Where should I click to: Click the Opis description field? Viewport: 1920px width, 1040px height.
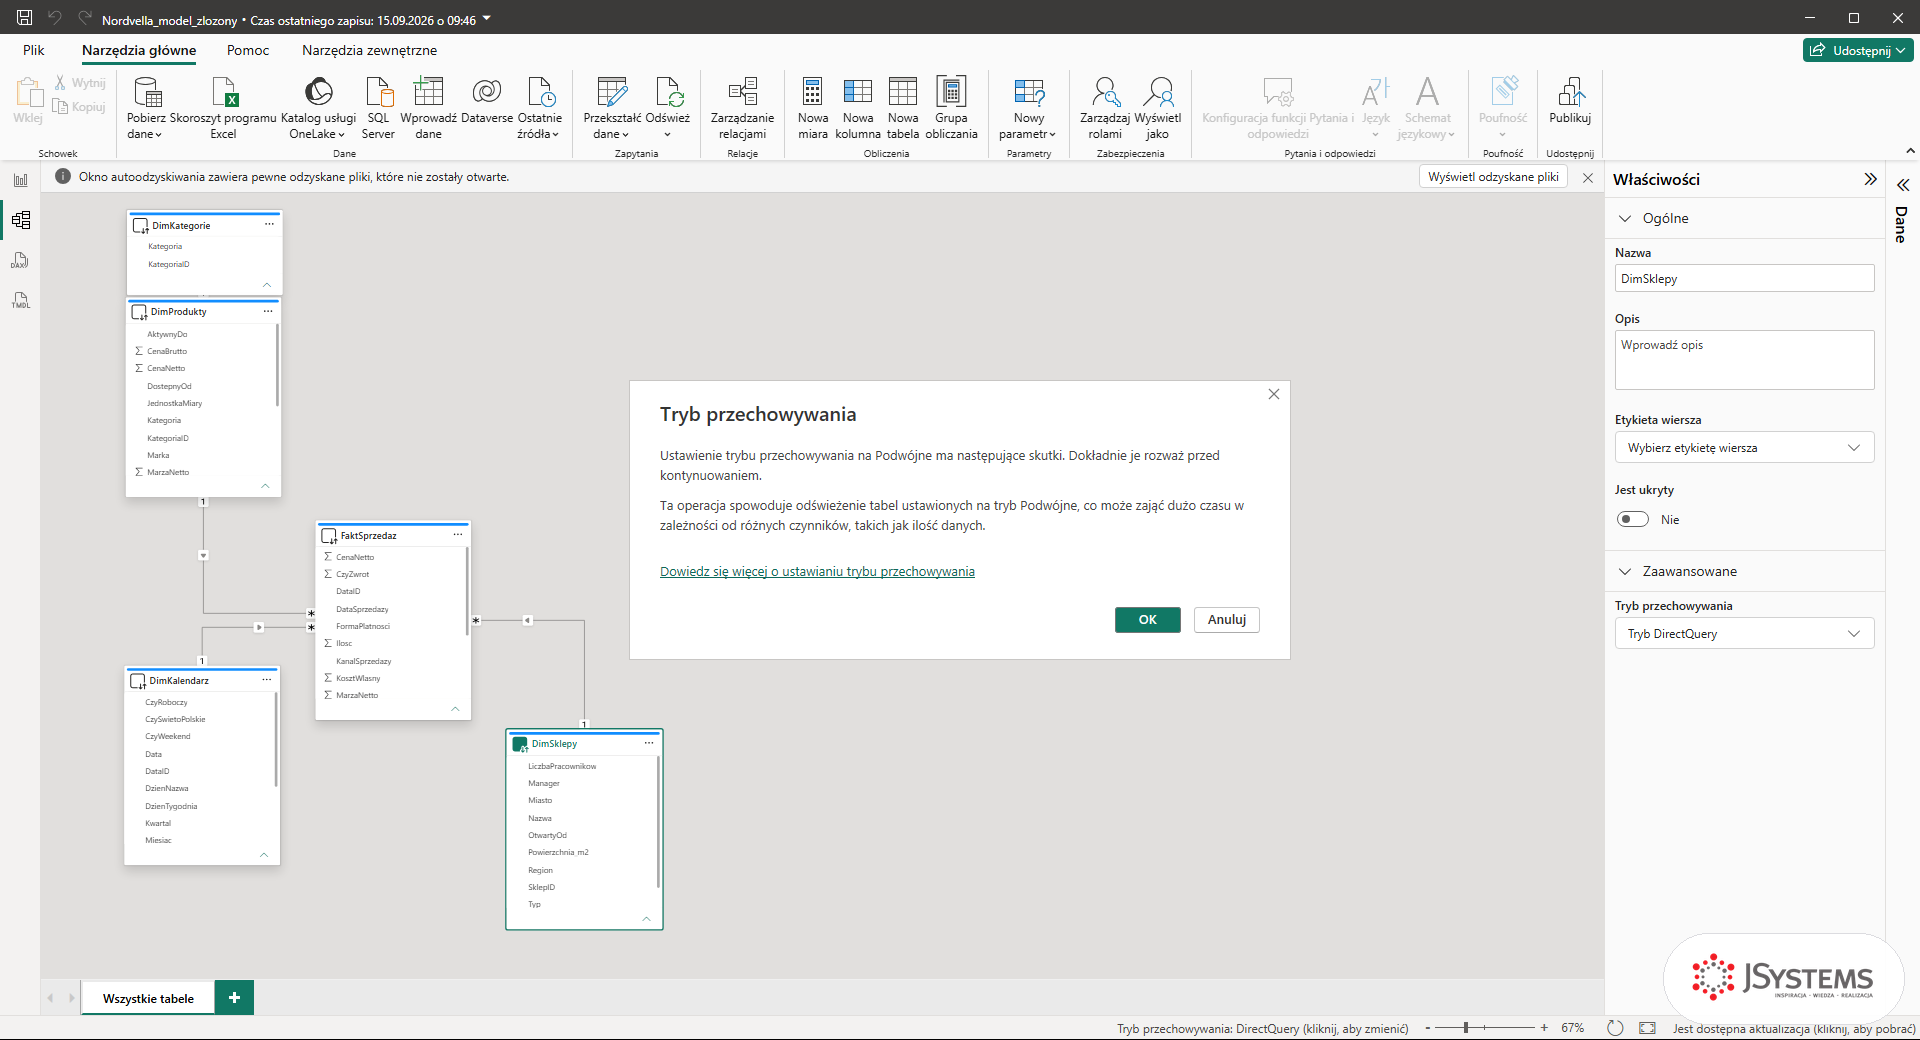(x=1744, y=360)
